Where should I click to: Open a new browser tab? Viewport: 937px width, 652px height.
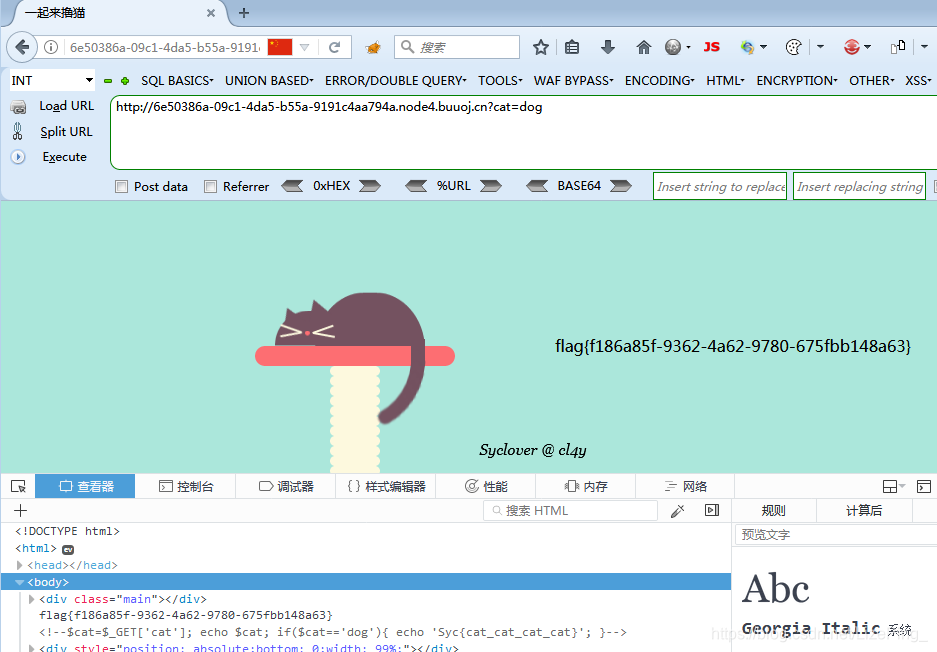click(244, 13)
